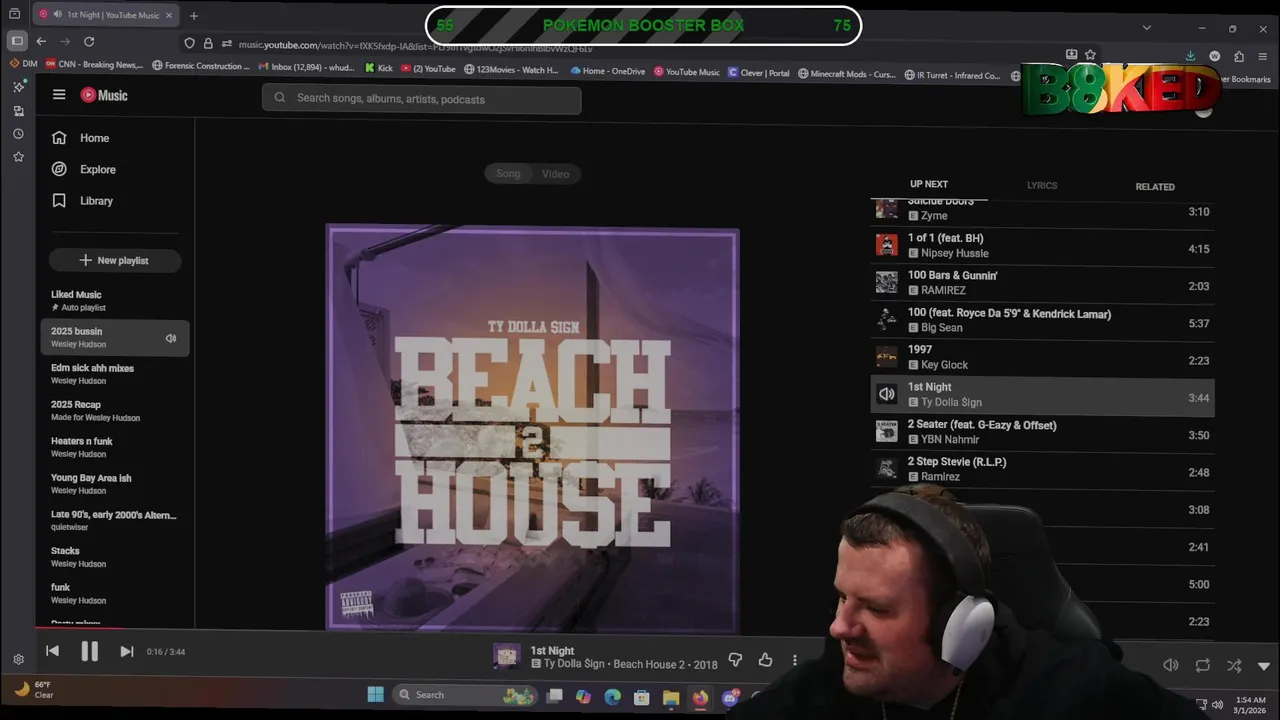
Task: Open the AI chatbot sparkle icon in Firefox sidebar
Action: 18,87
